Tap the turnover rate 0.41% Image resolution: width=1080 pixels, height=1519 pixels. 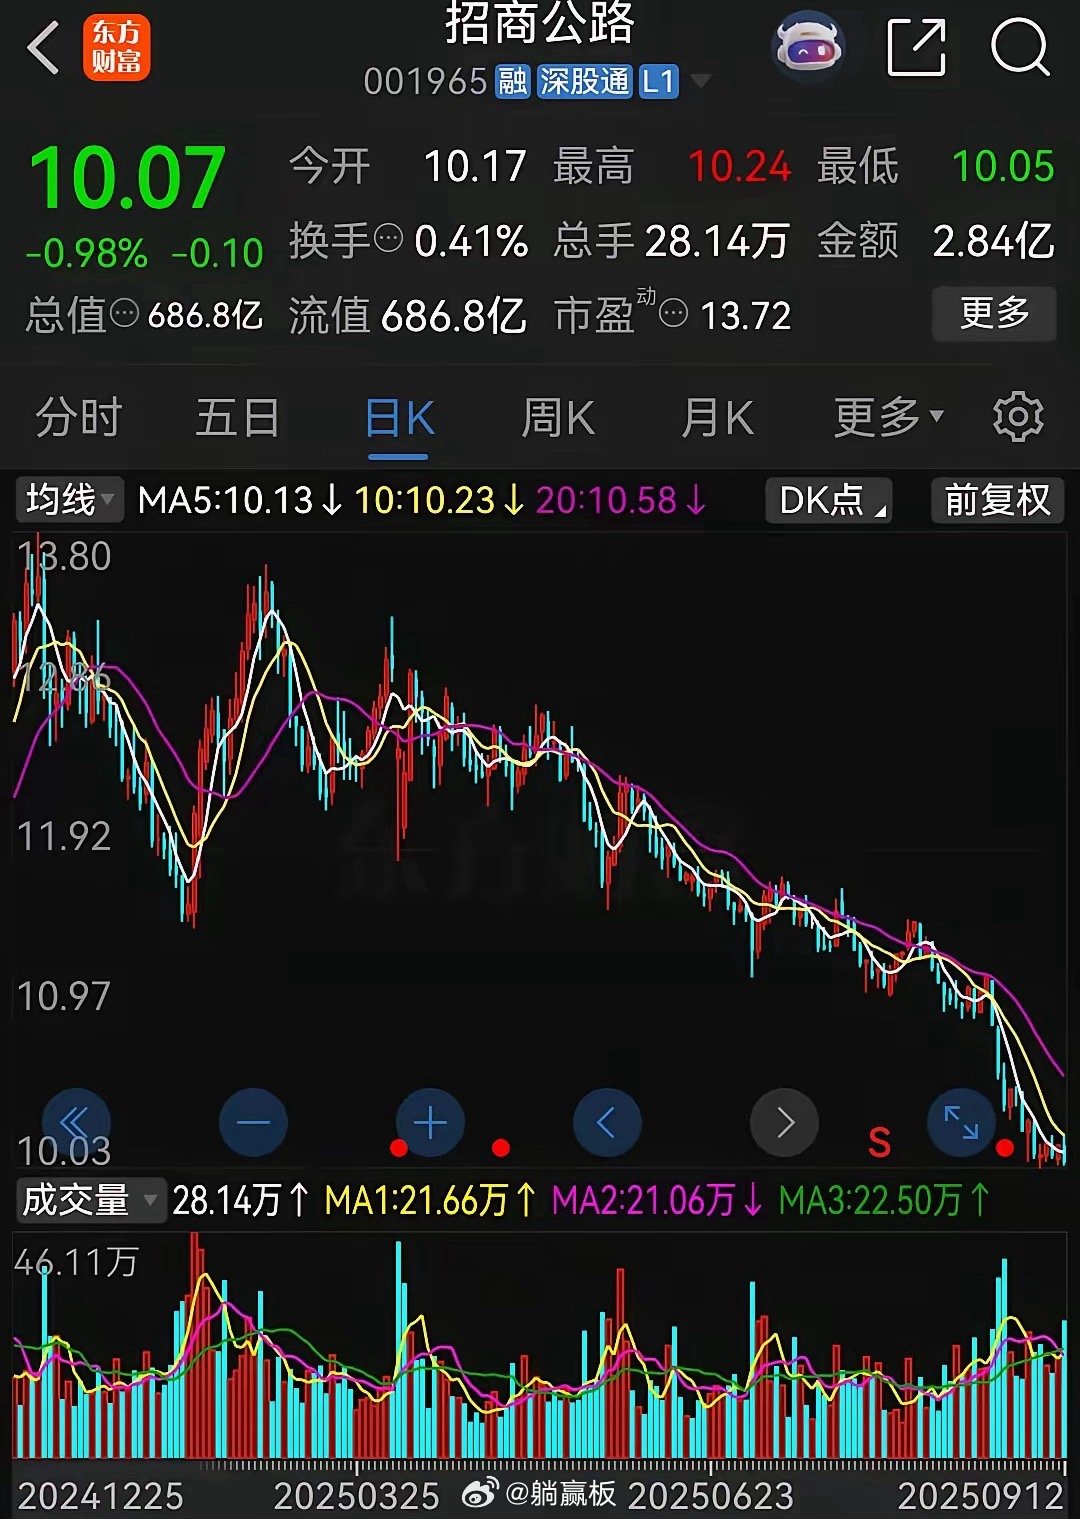pos(471,241)
